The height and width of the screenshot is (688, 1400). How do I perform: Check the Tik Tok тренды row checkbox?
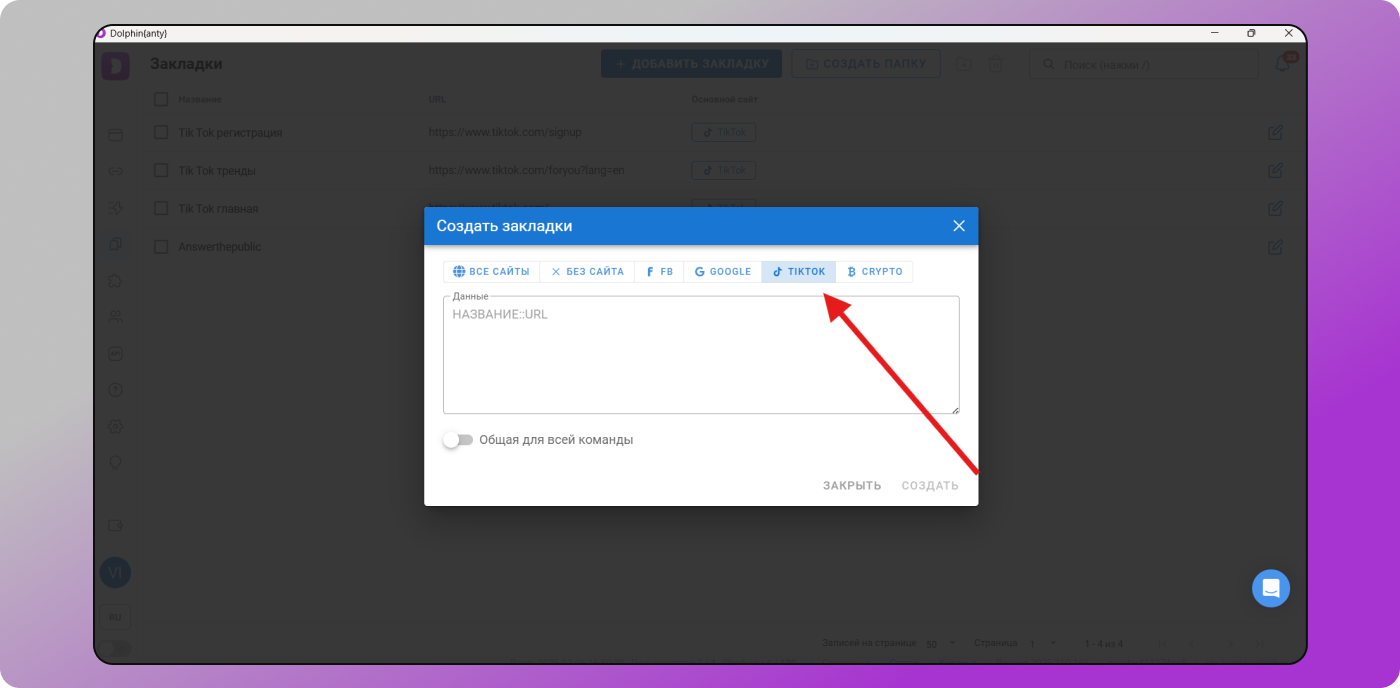tap(160, 170)
